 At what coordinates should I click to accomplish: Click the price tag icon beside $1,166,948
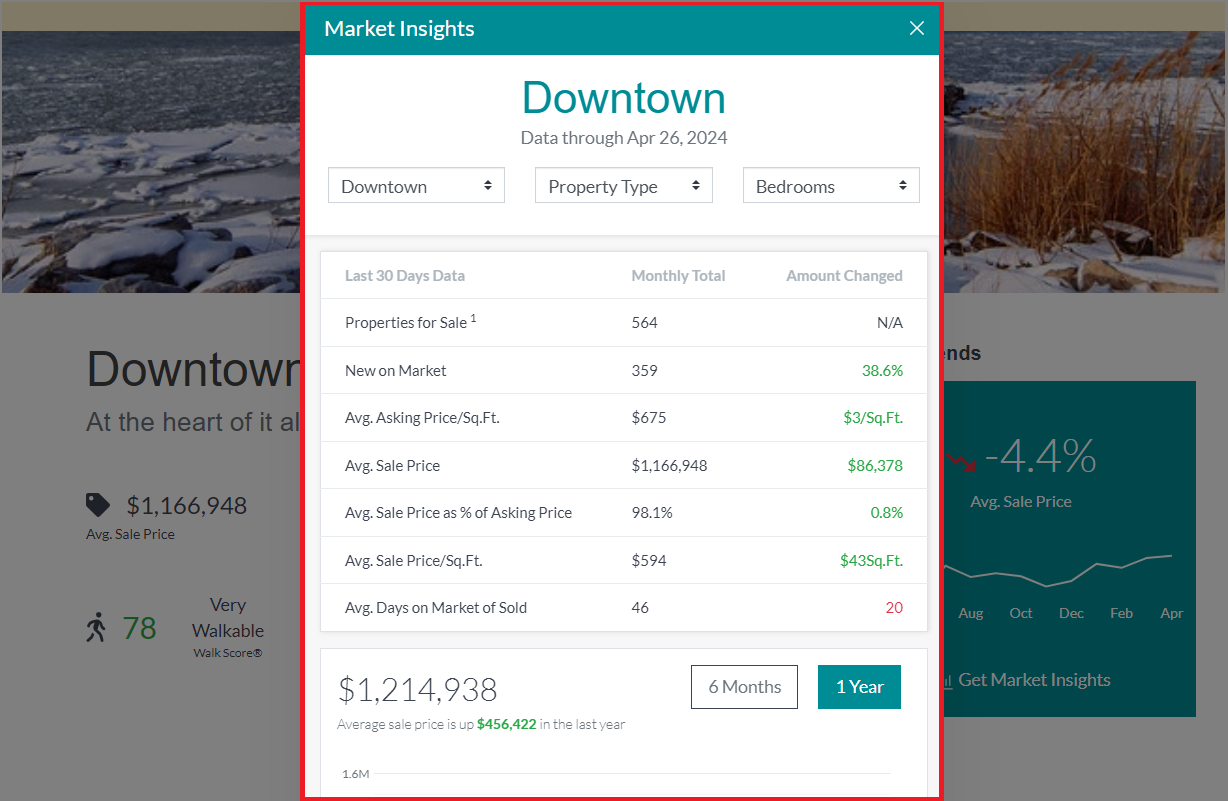point(99,505)
